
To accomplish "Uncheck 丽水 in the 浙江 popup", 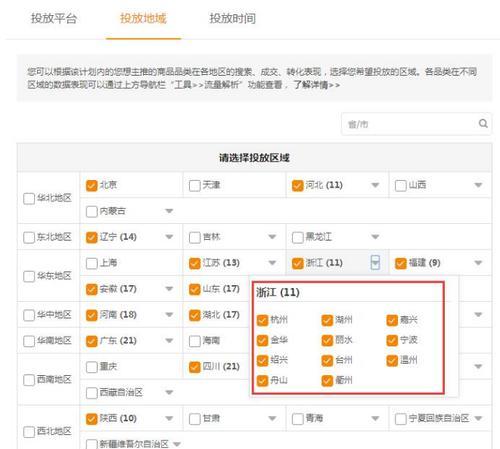I will 327,340.
